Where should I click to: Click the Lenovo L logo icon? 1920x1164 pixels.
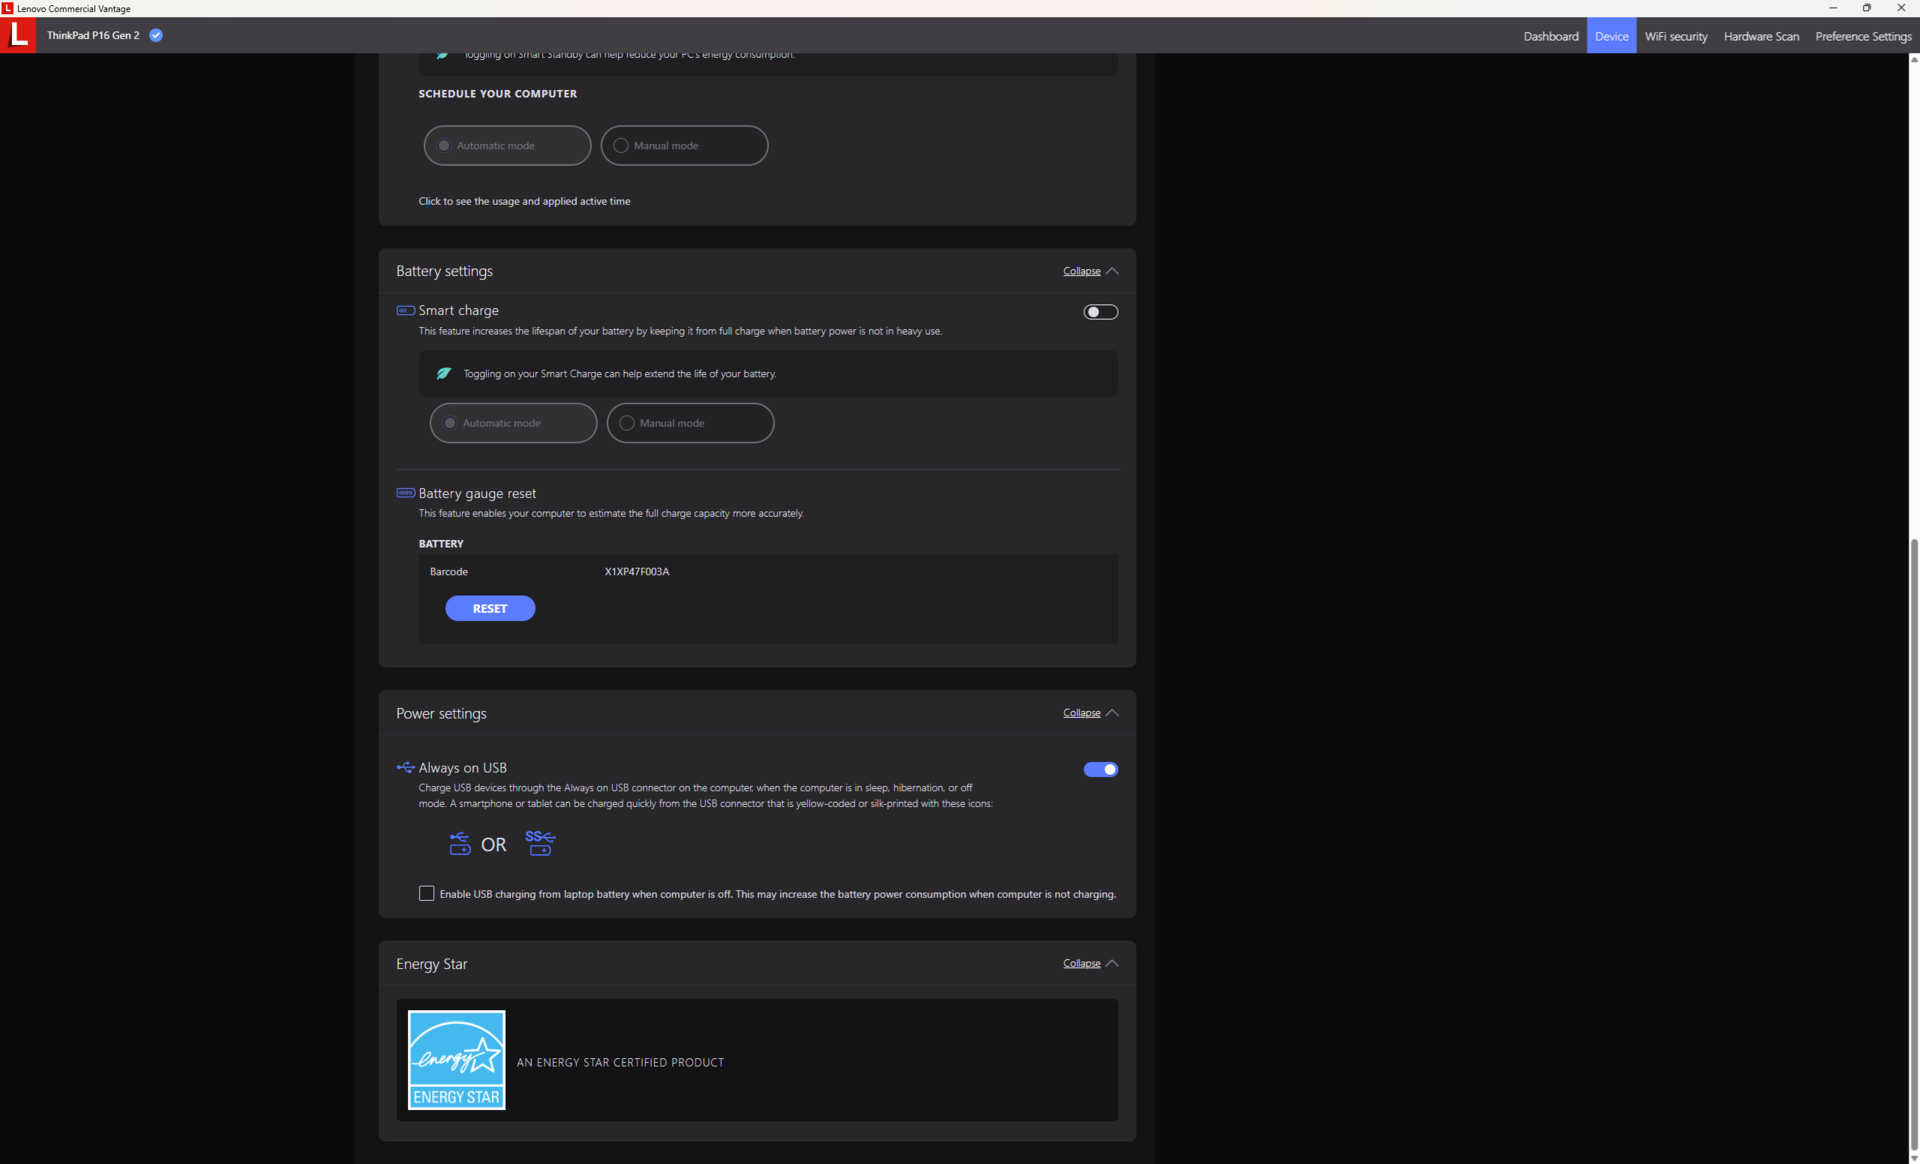tap(18, 35)
